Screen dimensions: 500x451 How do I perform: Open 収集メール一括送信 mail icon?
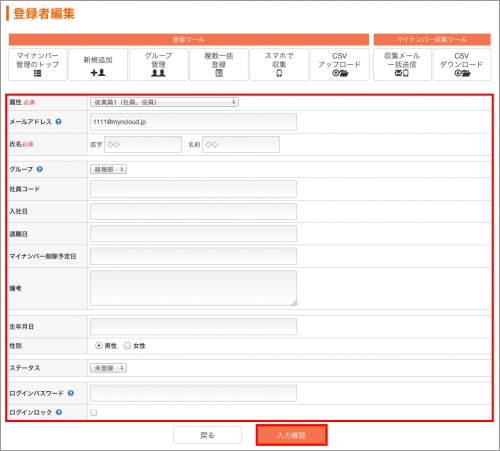click(402, 73)
